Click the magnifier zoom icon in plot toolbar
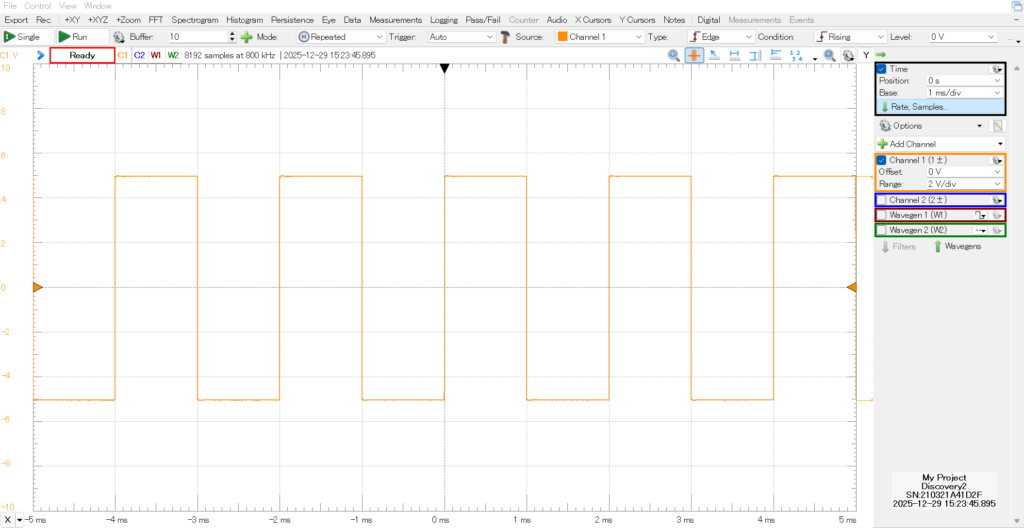This screenshot has width=1024, height=528. click(x=674, y=55)
